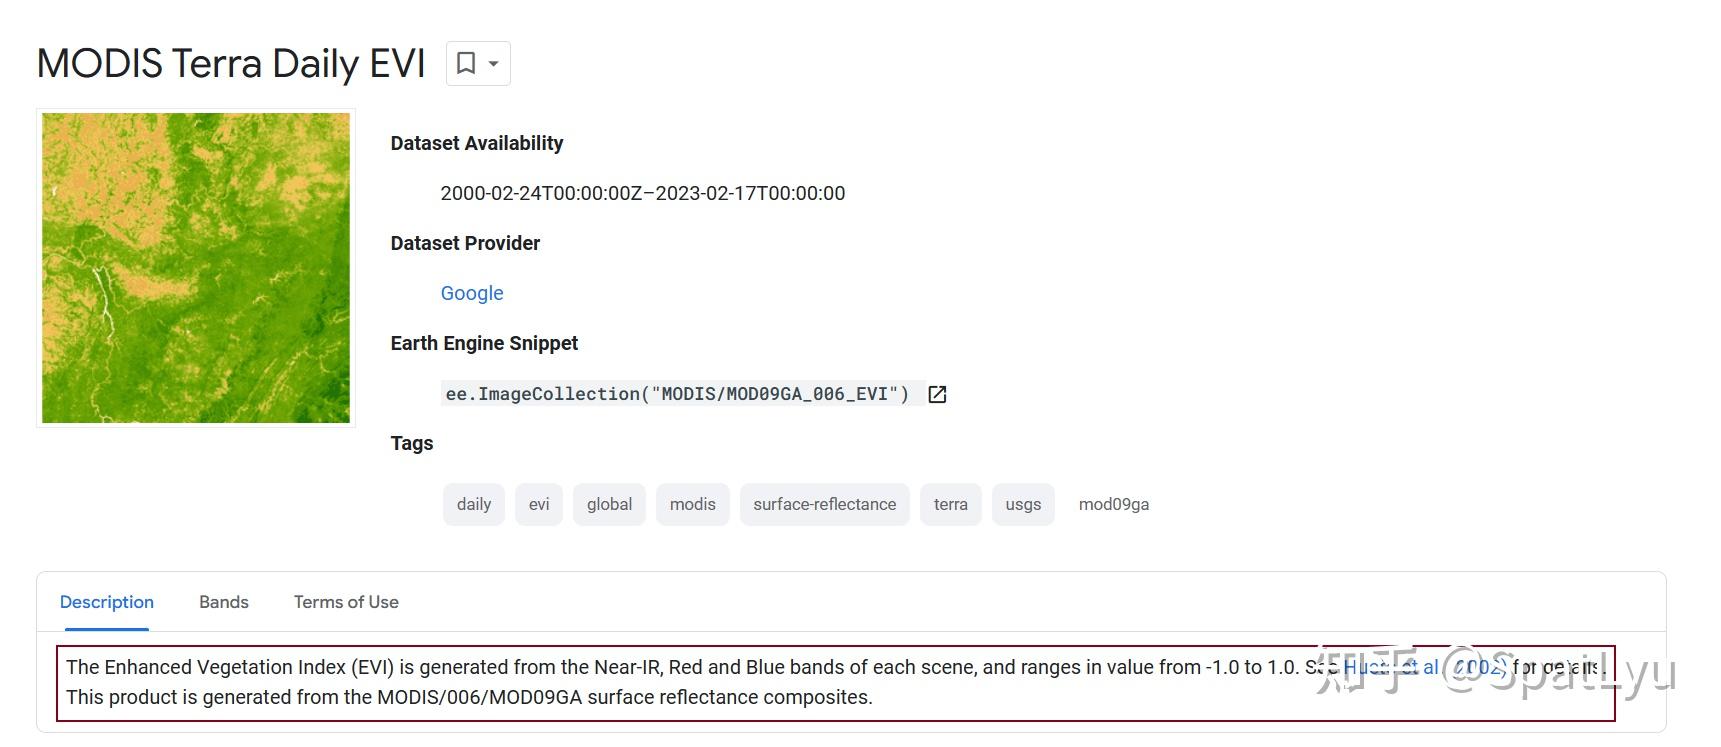Click the 'mod09ga' tag
This screenshot has height=747, width=1721.
(1114, 504)
